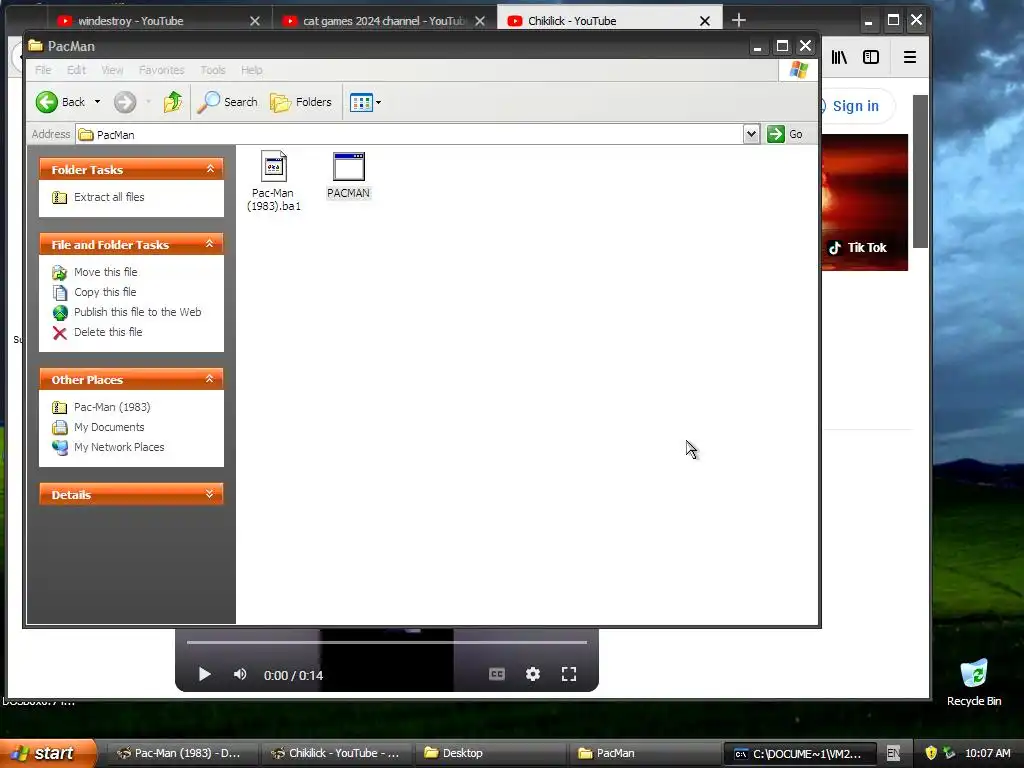Expand the Address bar dropdown
This screenshot has width=1024, height=768.
751,134
